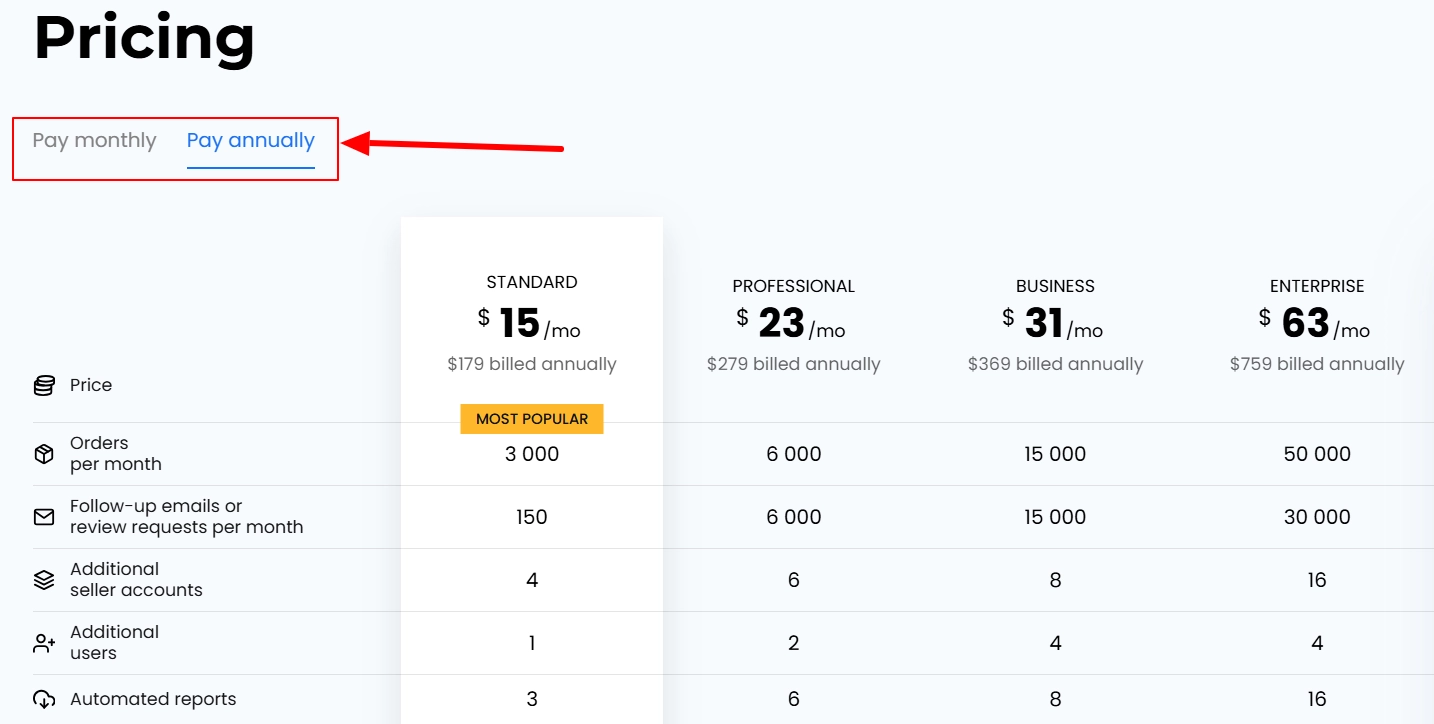
Task: Click the Automated reports row label
Action: click(x=153, y=699)
